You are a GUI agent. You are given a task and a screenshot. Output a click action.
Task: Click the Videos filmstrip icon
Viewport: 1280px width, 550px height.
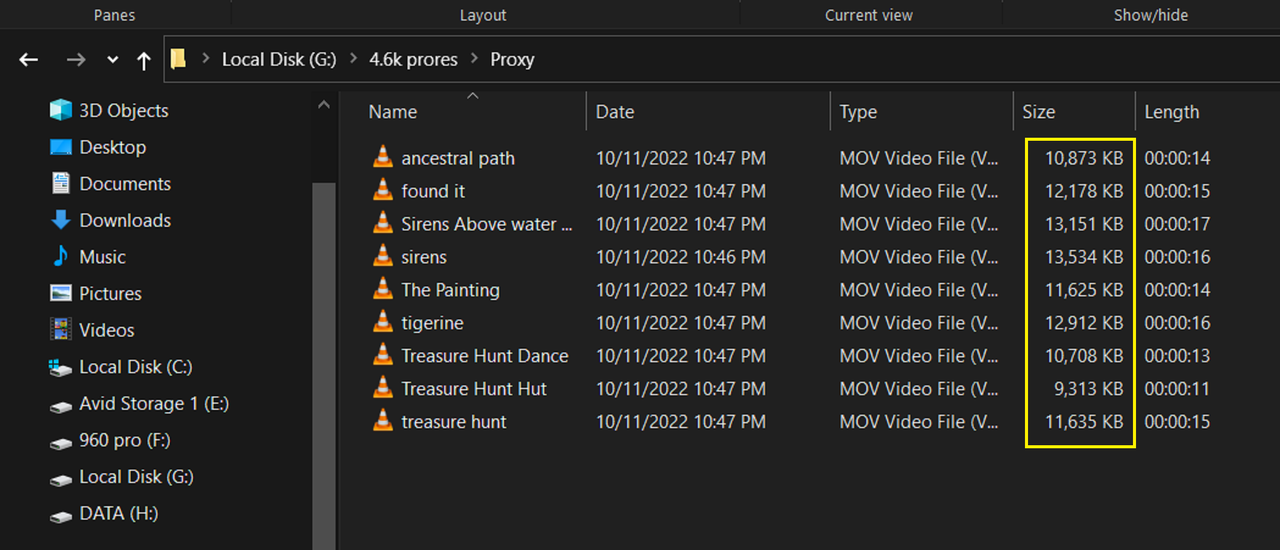click(x=61, y=330)
